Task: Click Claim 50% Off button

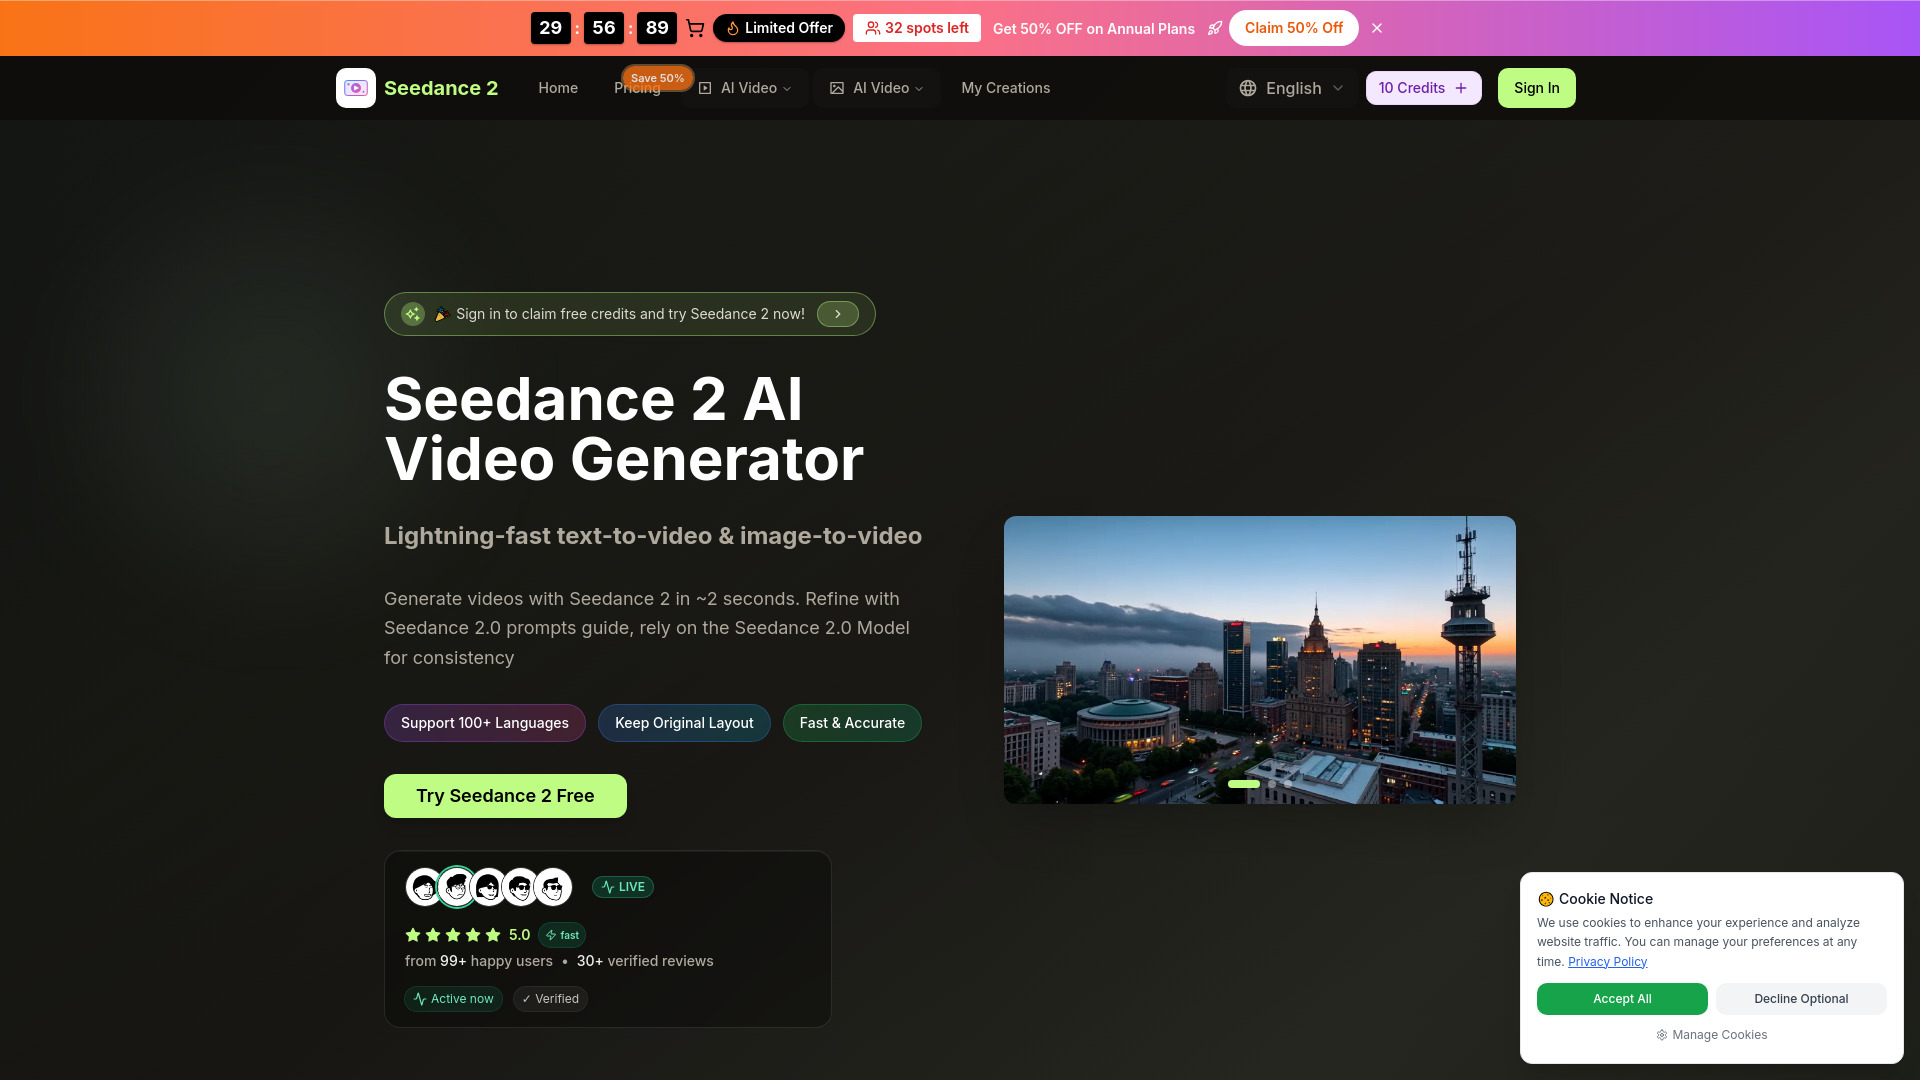Action: click(x=1293, y=28)
